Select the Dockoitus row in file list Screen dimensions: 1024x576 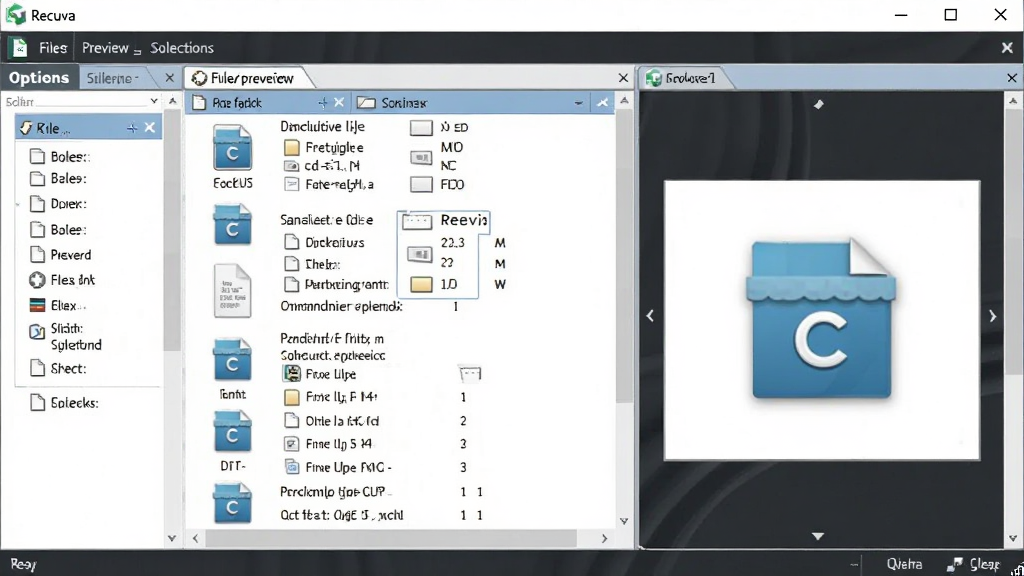[325, 243]
